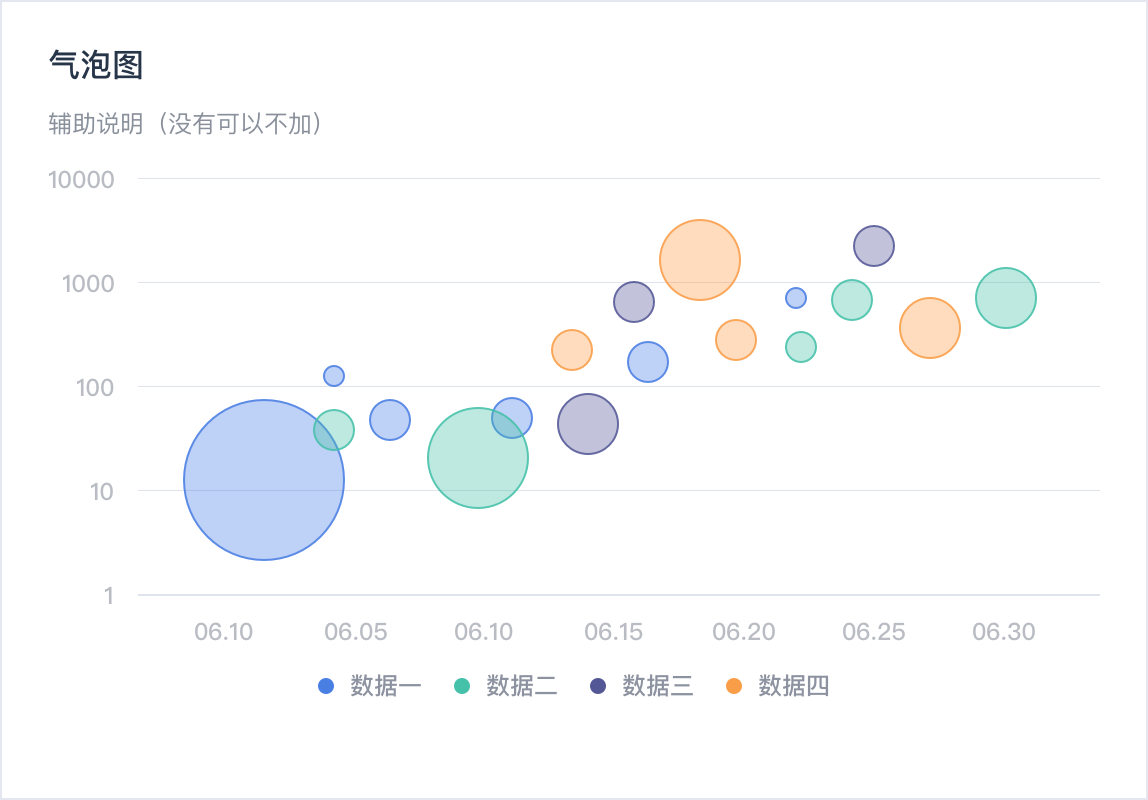Image resolution: width=1148 pixels, height=800 pixels.
Task: Select the topmost purple bubble
Action: pos(874,246)
